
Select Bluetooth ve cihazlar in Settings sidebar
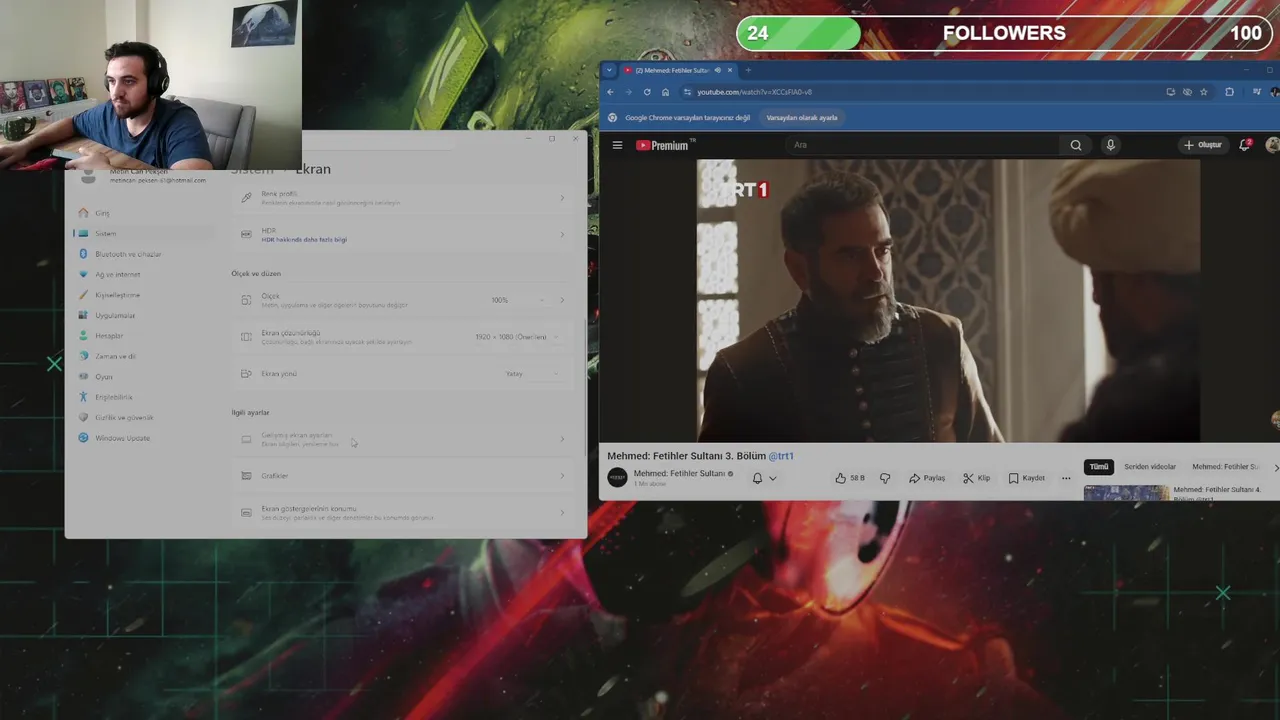point(142,254)
